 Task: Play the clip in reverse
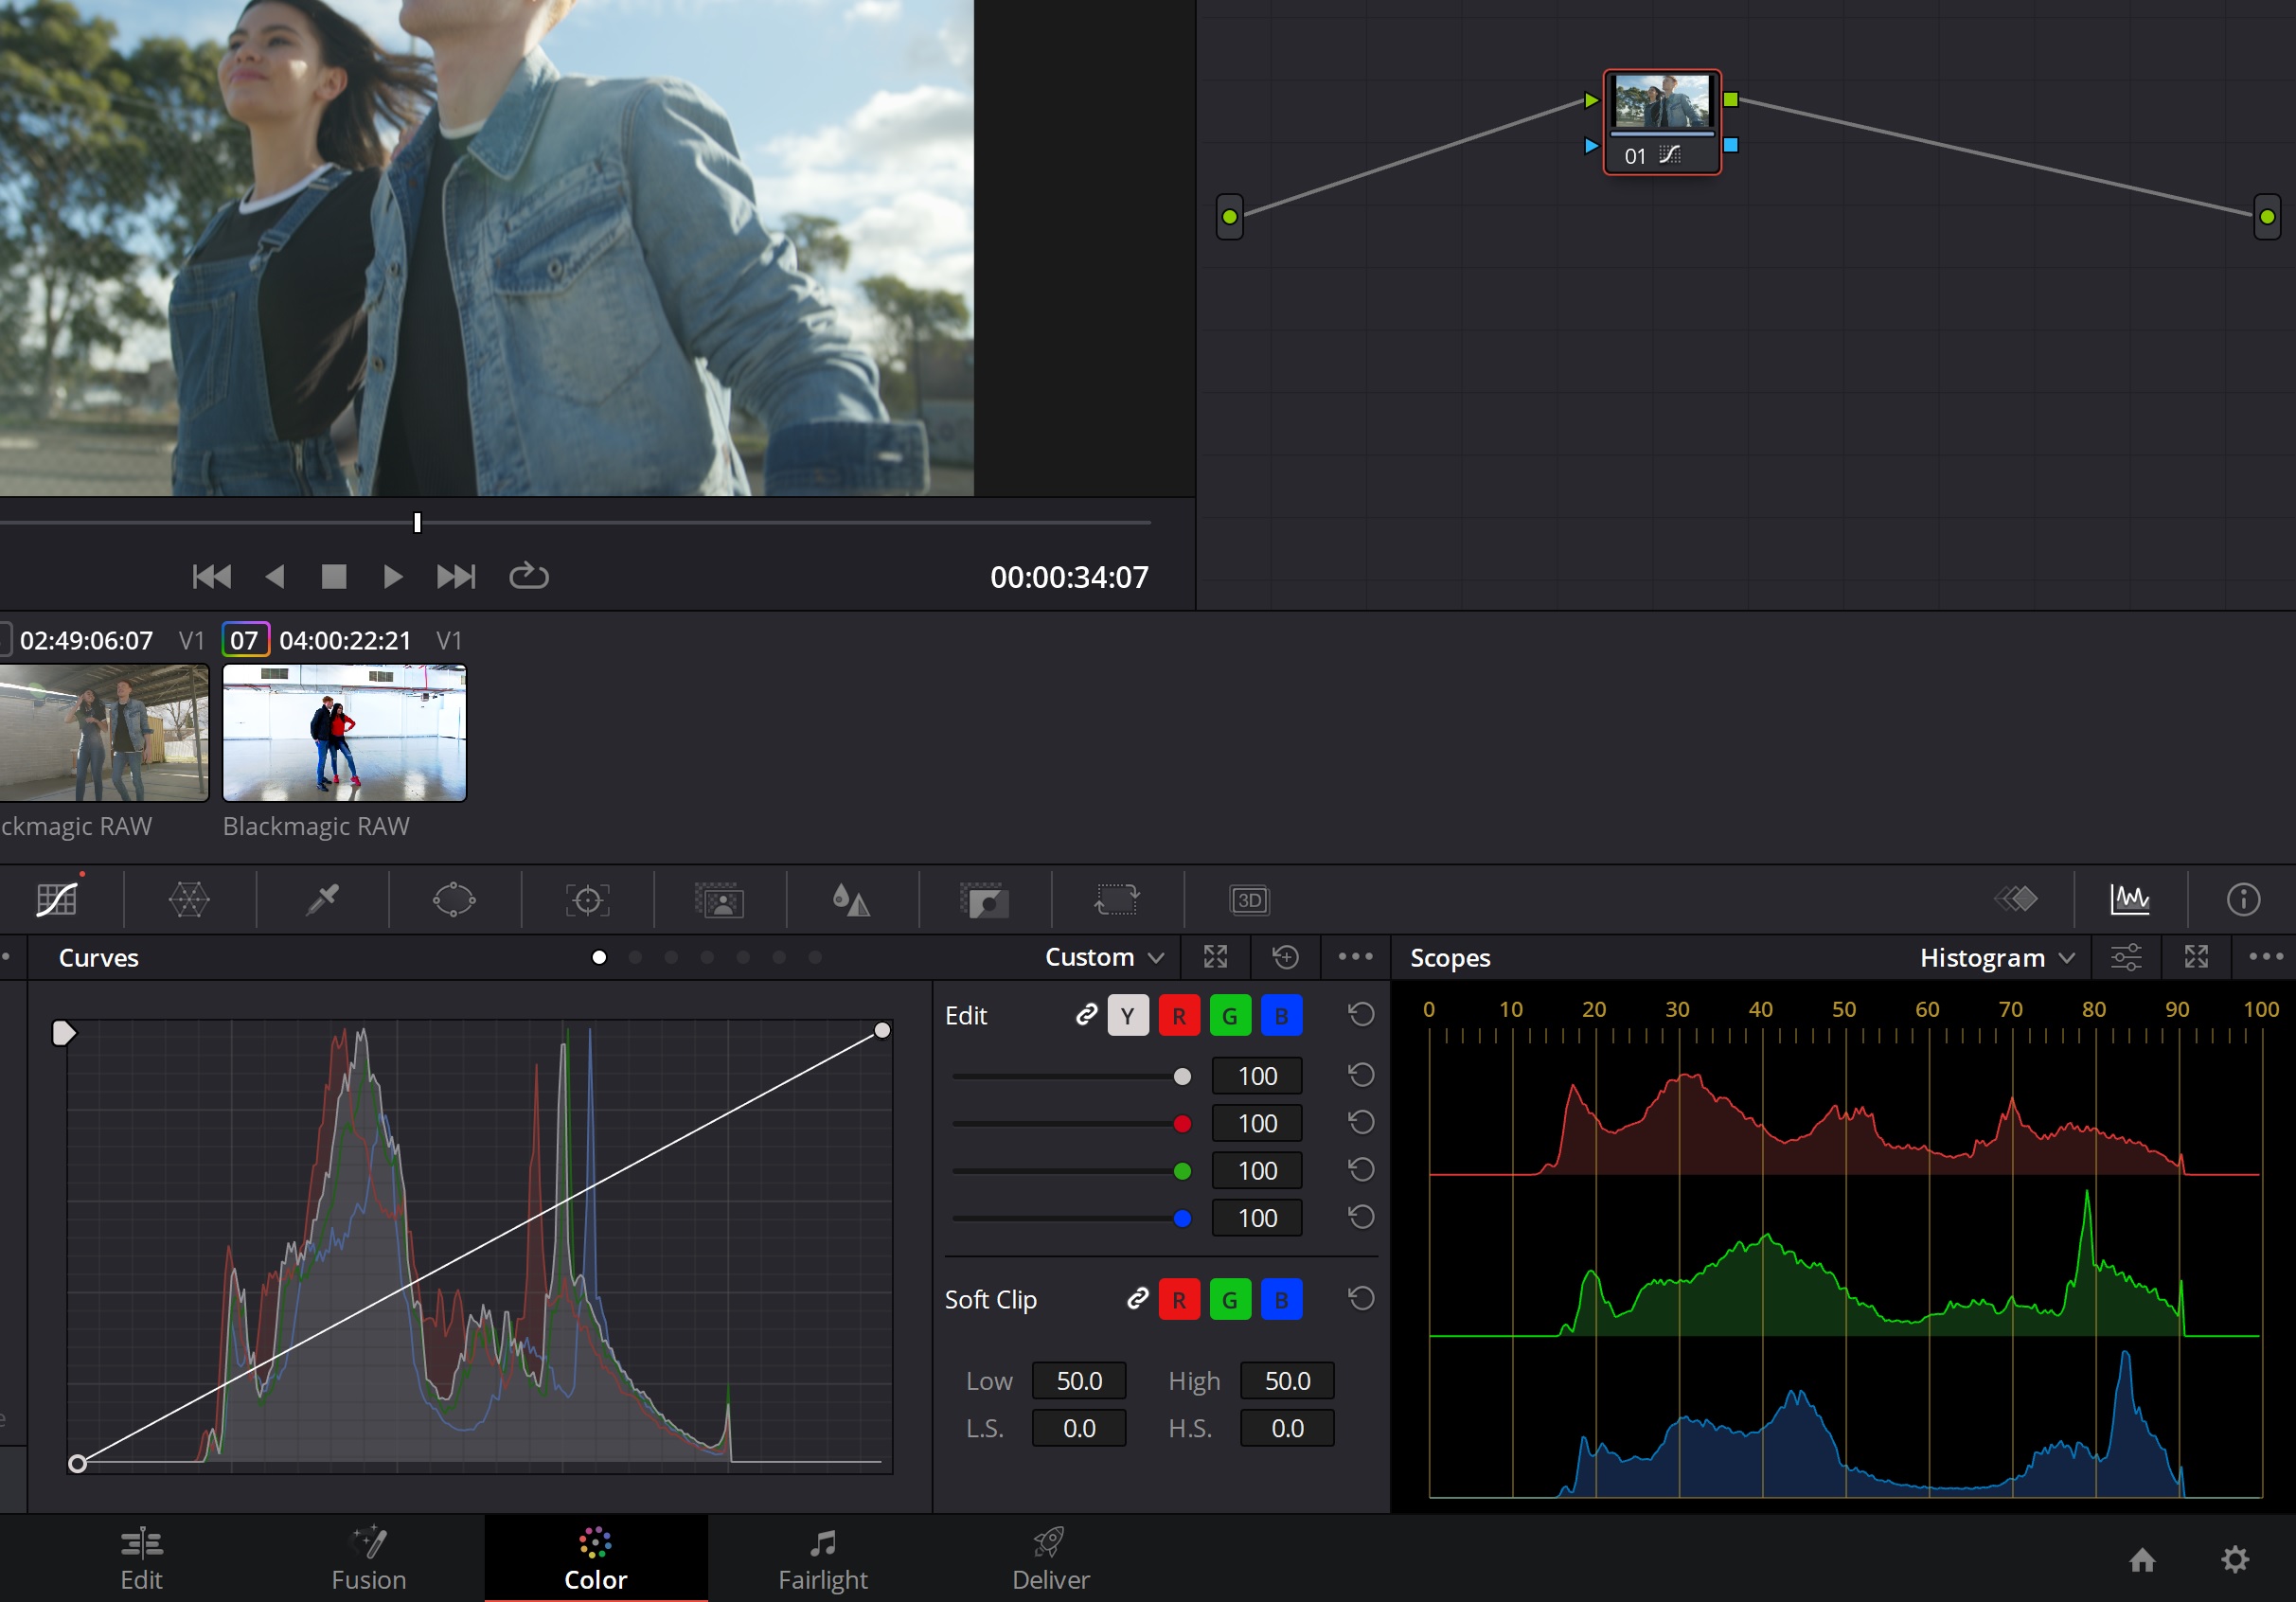click(275, 576)
